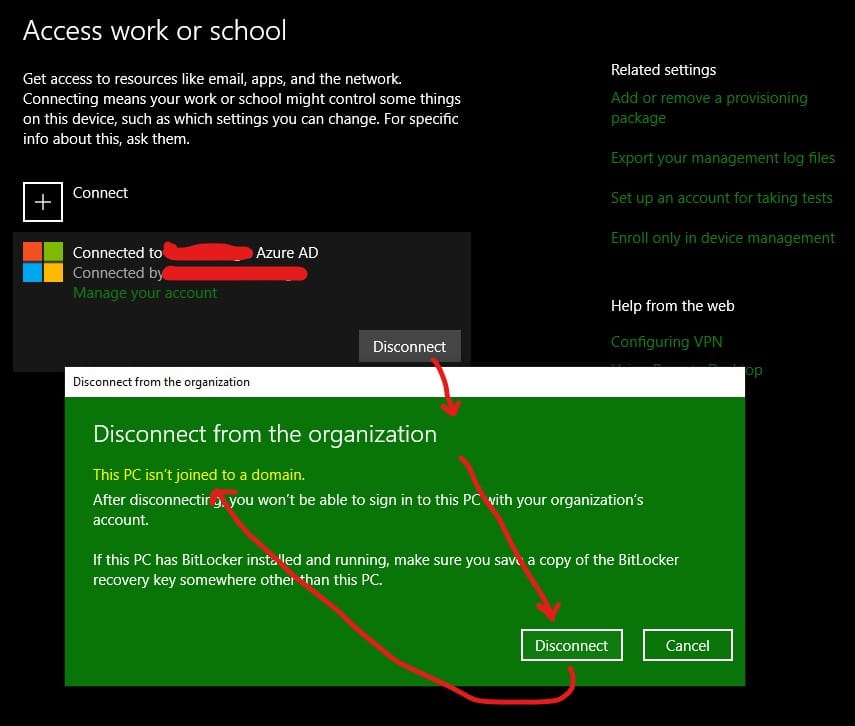Click the yellow "This PC isn't joined" text

[x=198, y=475]
